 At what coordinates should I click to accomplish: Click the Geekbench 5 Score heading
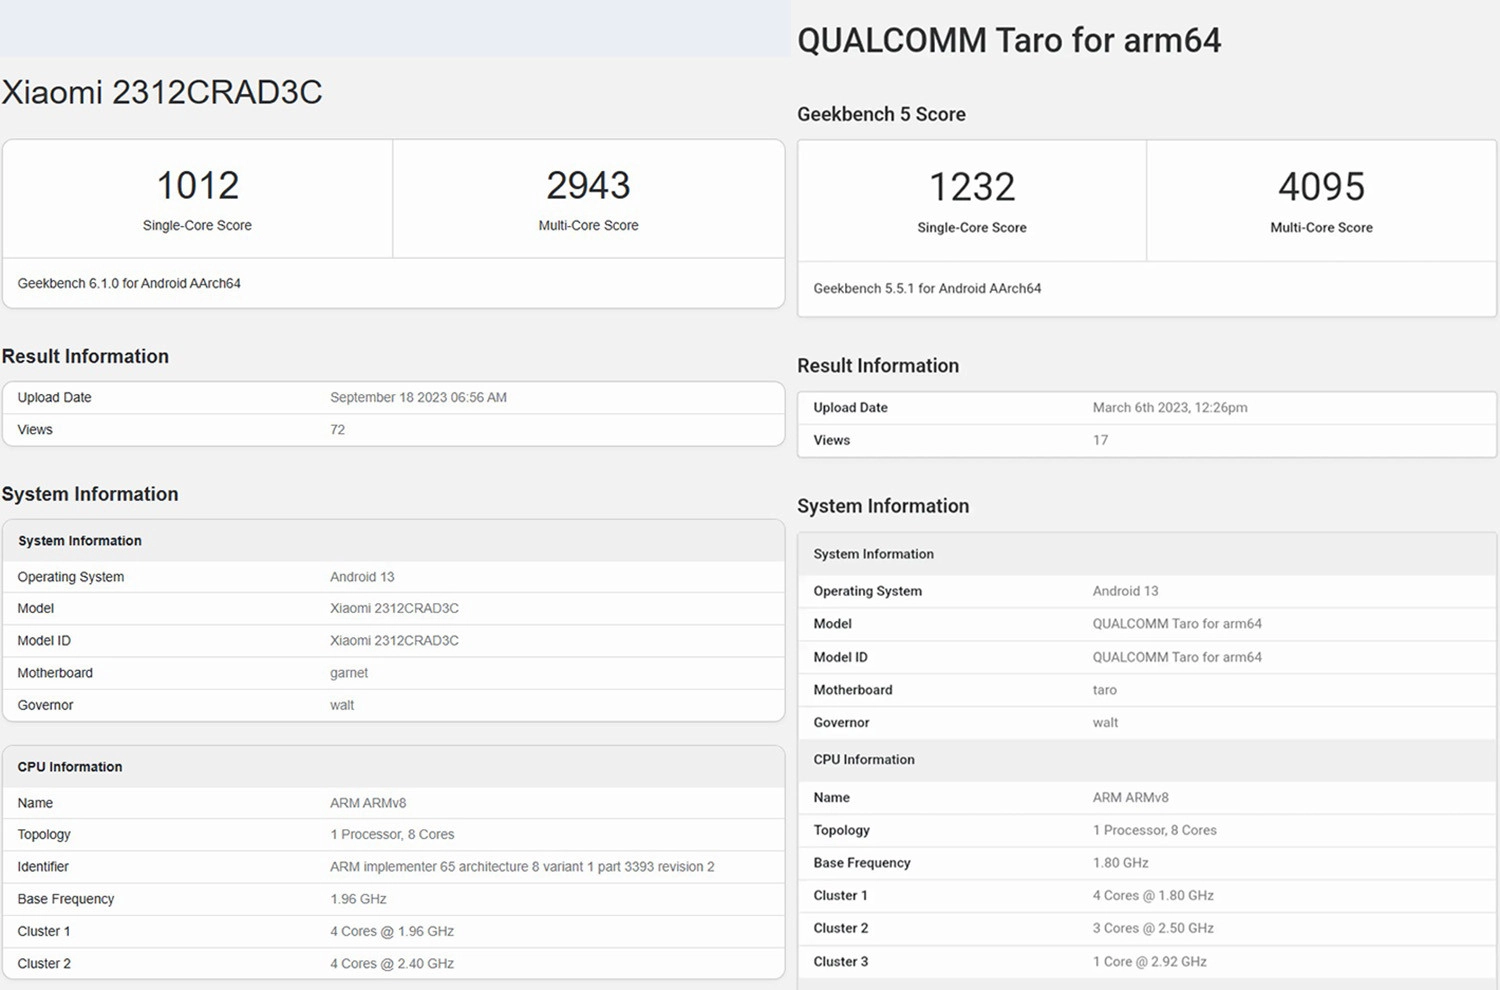[881, 114]
